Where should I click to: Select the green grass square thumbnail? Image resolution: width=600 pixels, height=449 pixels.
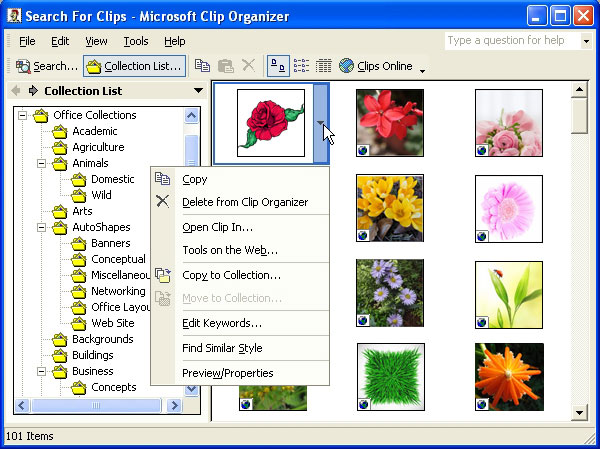pyautogui.click(x=391, y=377)
